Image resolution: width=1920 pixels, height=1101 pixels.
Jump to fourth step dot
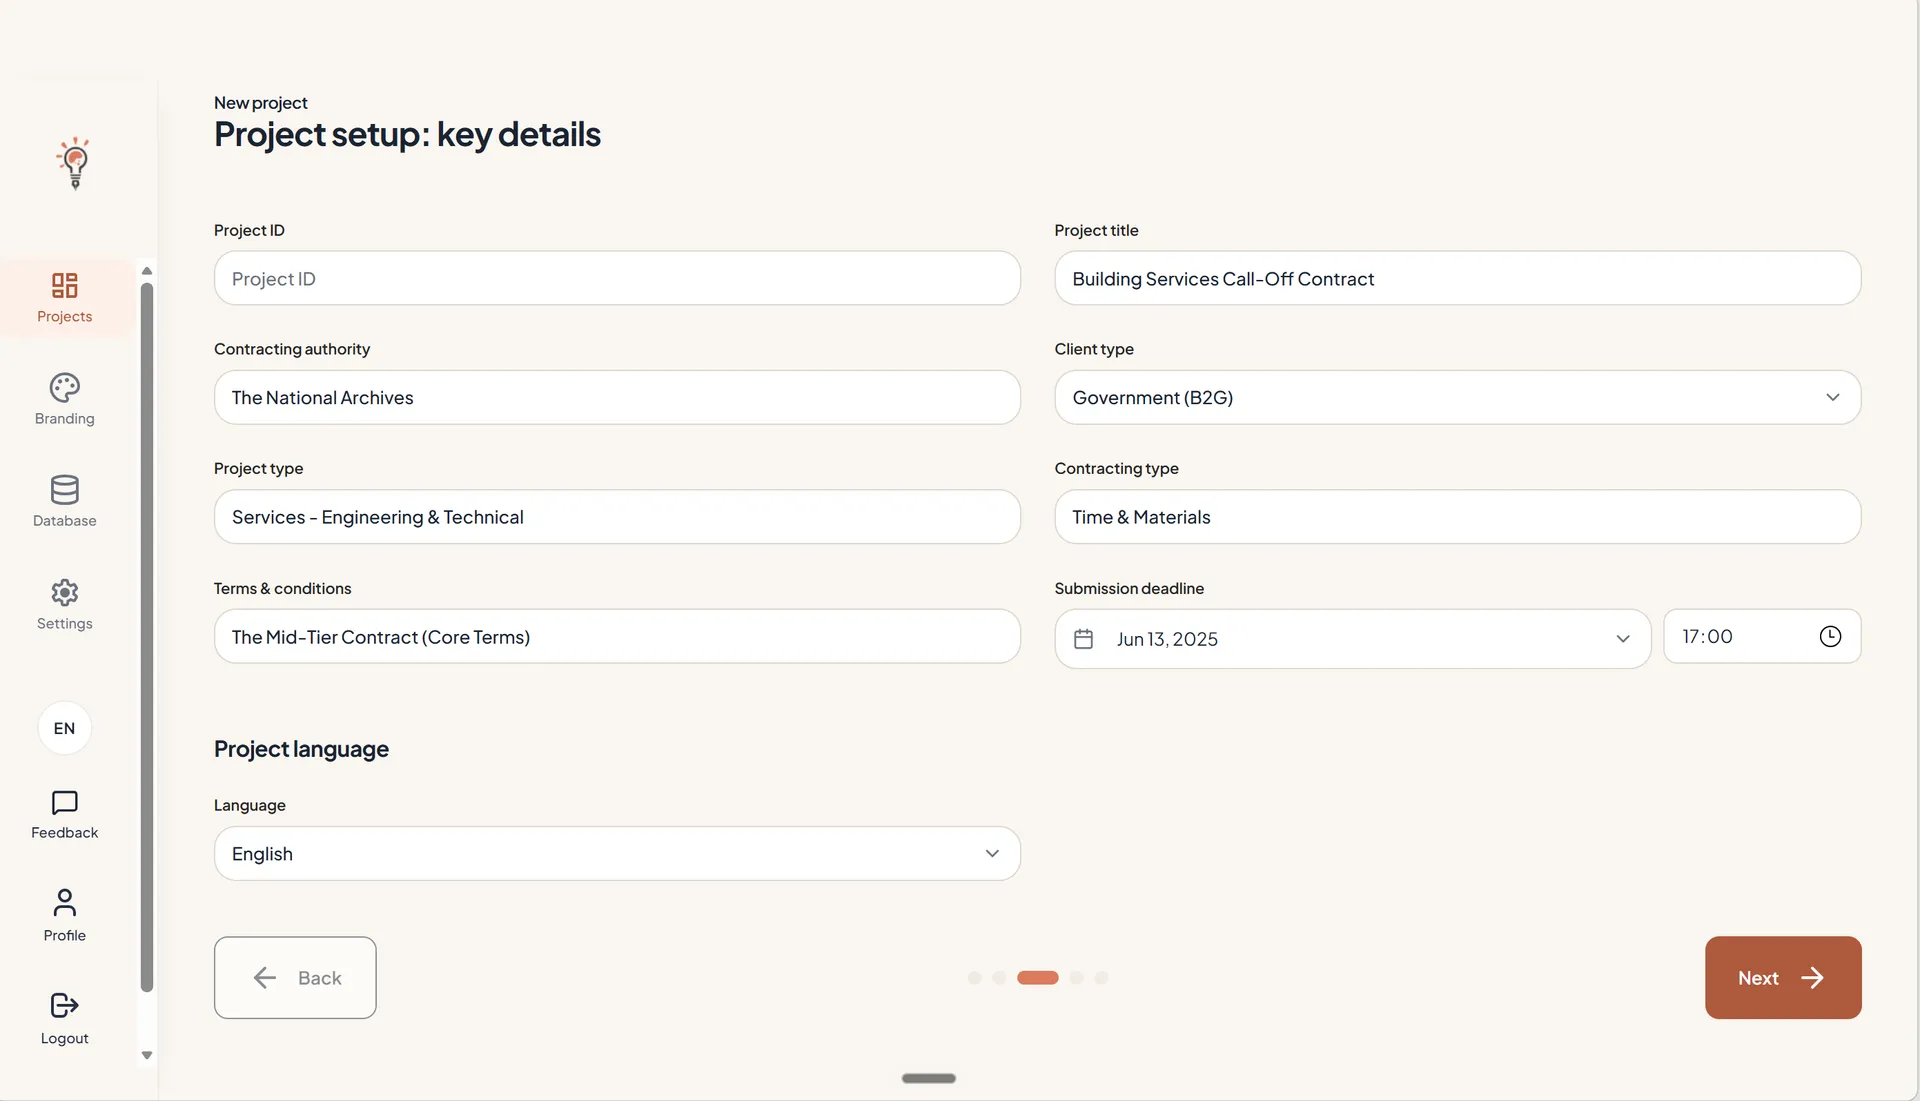click(1077, 978)
